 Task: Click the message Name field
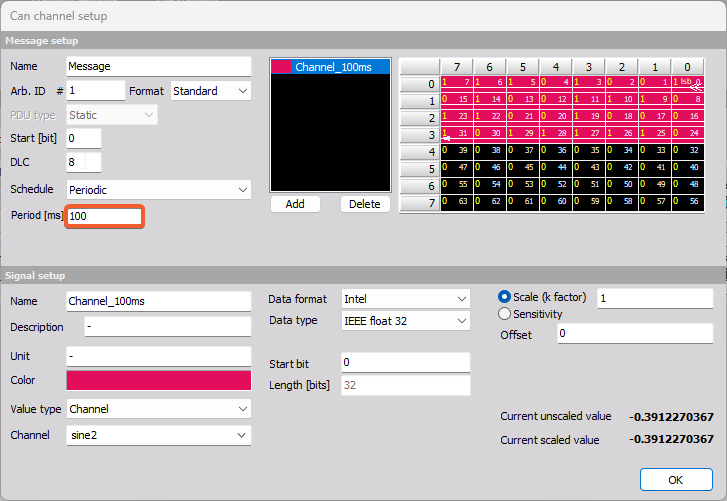pyautogui.click(x=159, y=66)
